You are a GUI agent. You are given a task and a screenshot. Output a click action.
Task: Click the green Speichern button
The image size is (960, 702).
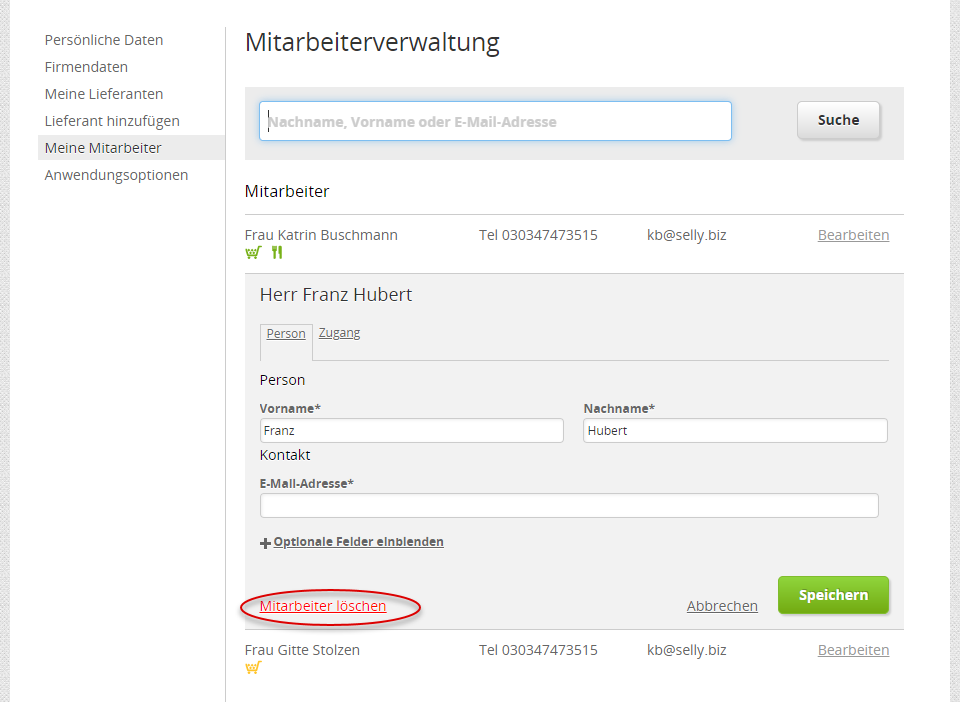pos(833,595)
